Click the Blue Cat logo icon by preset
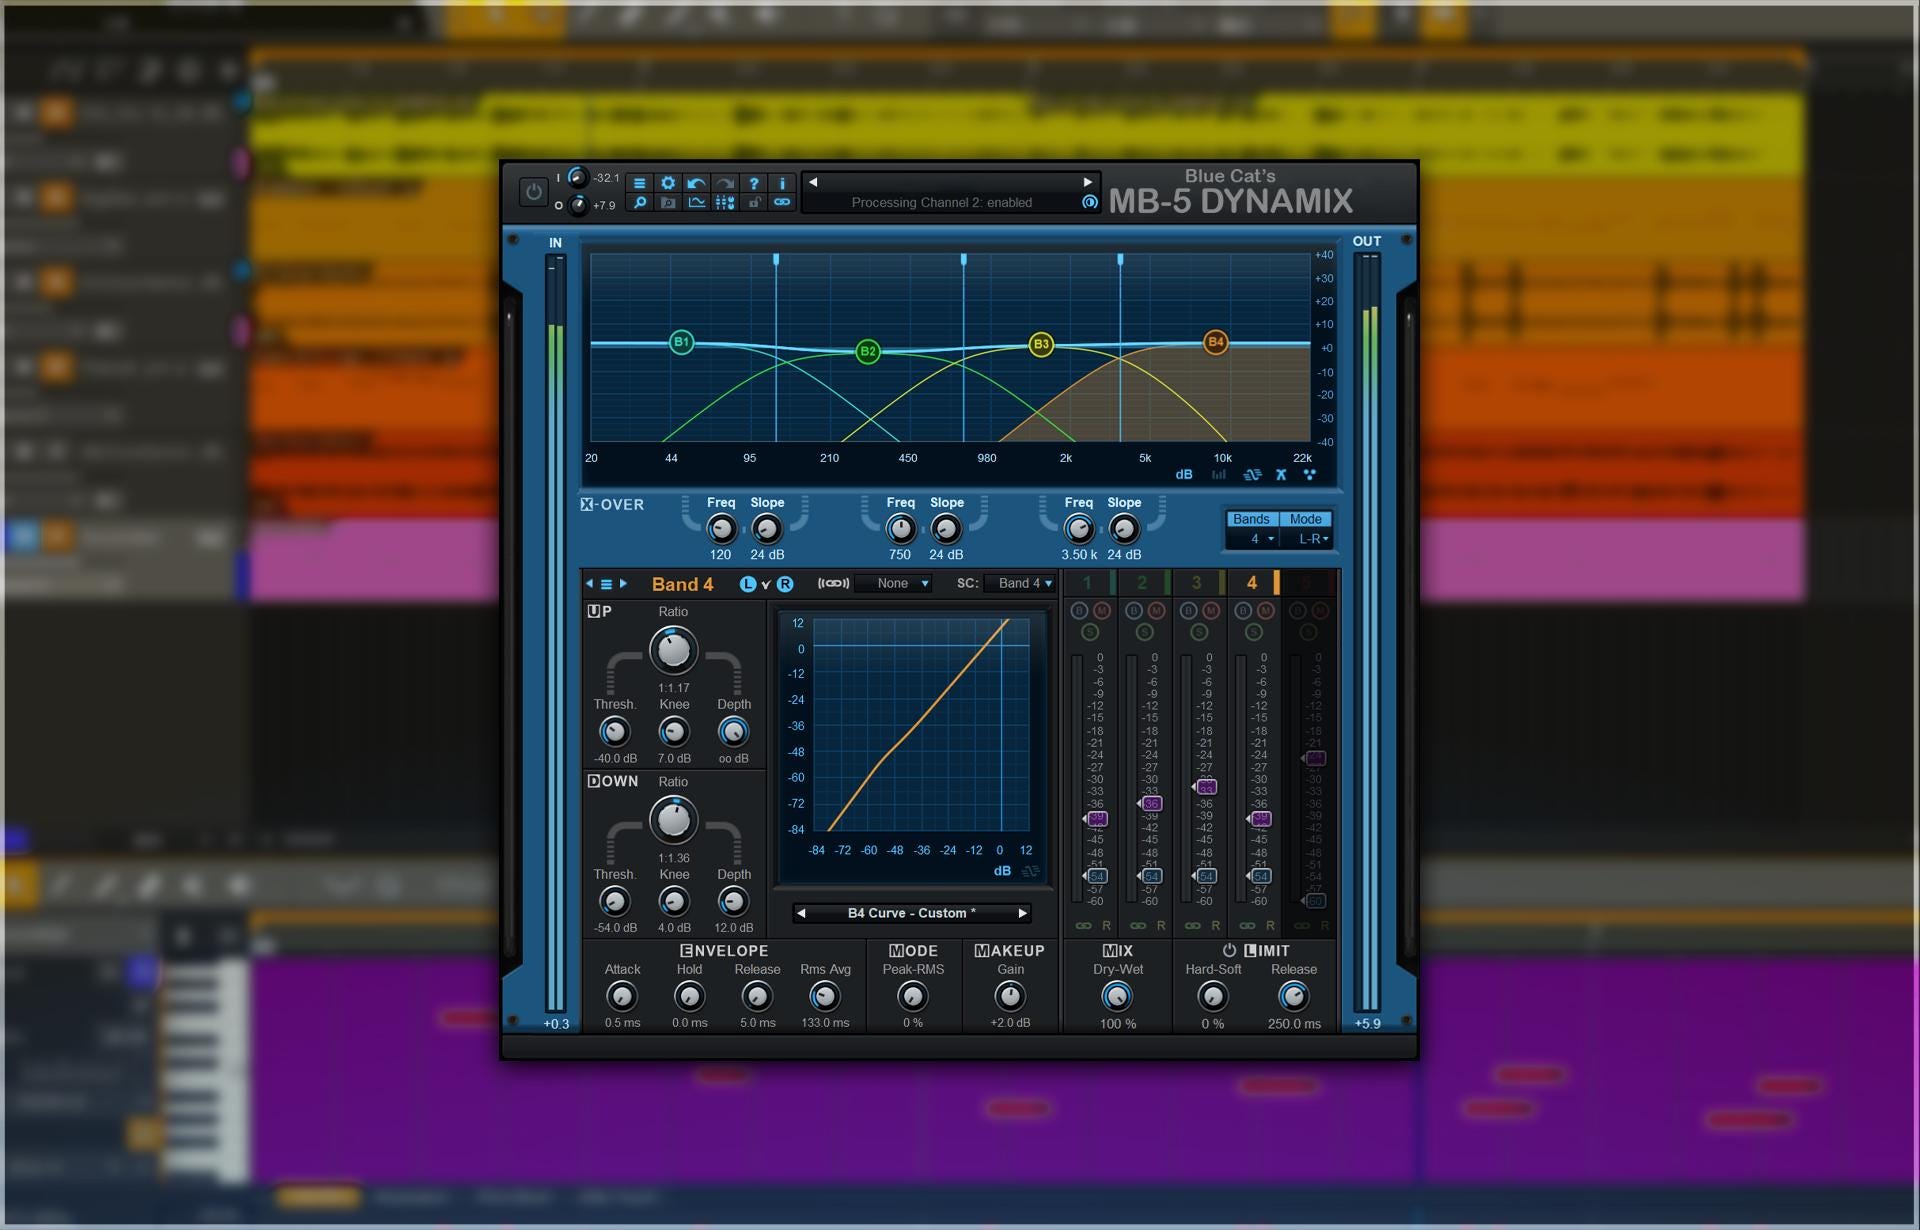The height and width of the screenshot is (1230, 1920). 1089,202
